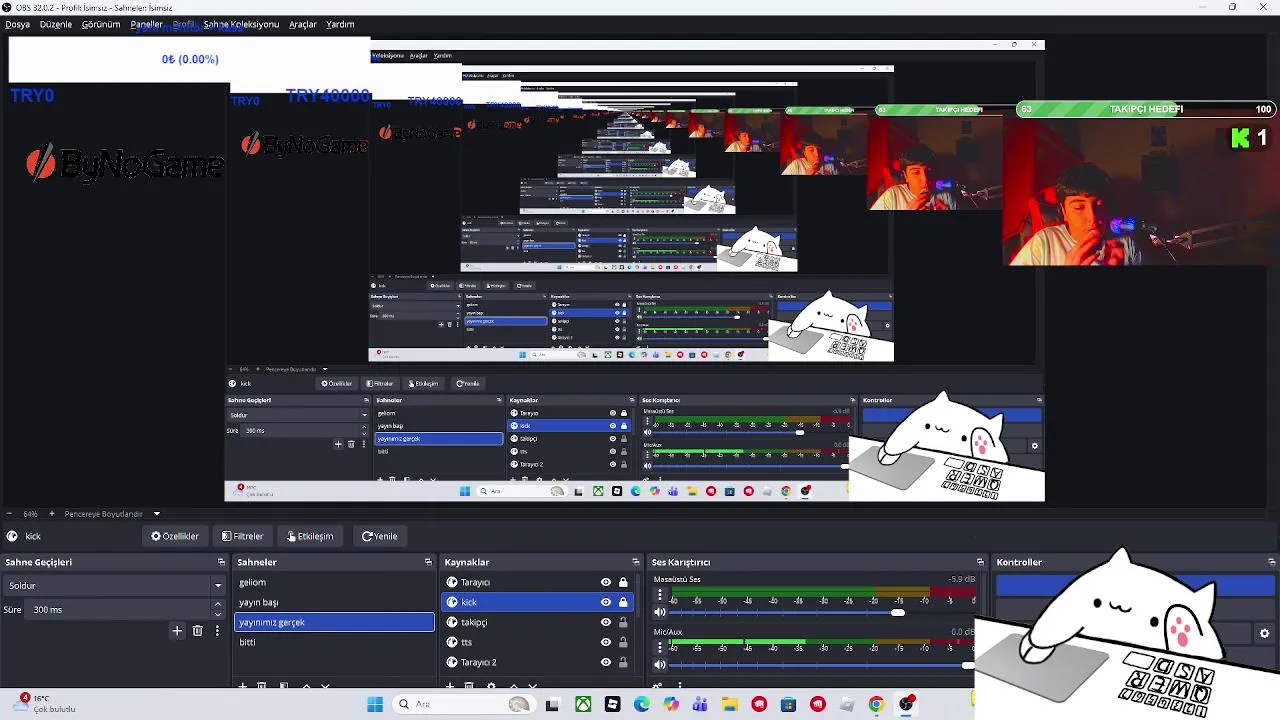Hide the tts source with eye icon
Viewport: 1280px width, 720px height.
pyautogui.click(x=605, y=642)
